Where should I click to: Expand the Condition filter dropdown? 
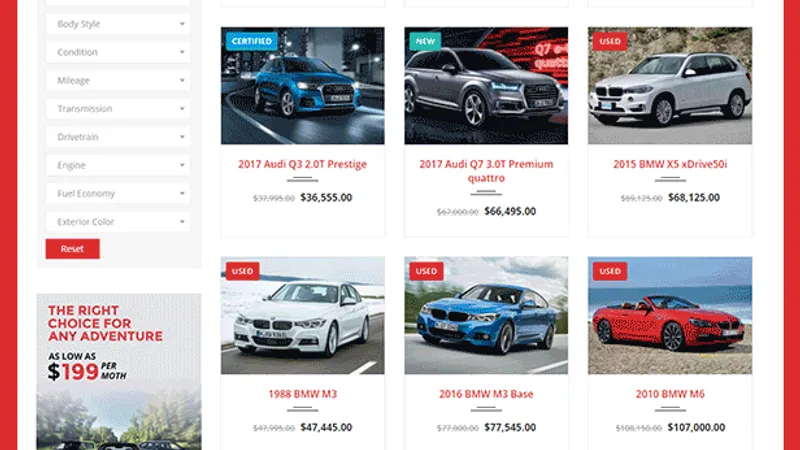tap(118, 52)
